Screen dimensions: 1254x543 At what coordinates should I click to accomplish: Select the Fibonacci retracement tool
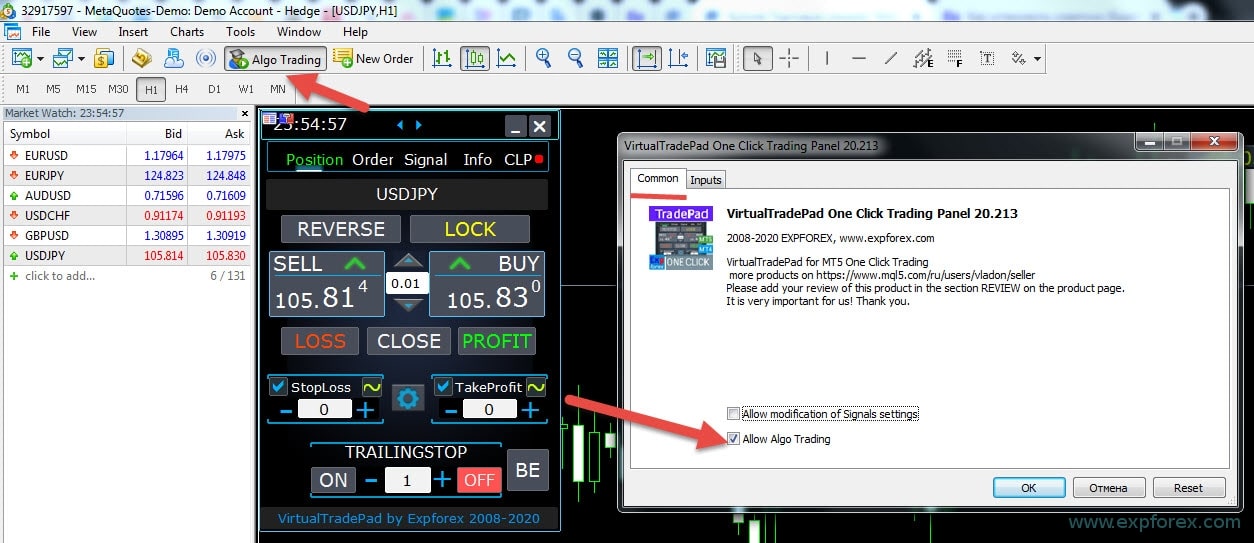(x=955, y=59)
